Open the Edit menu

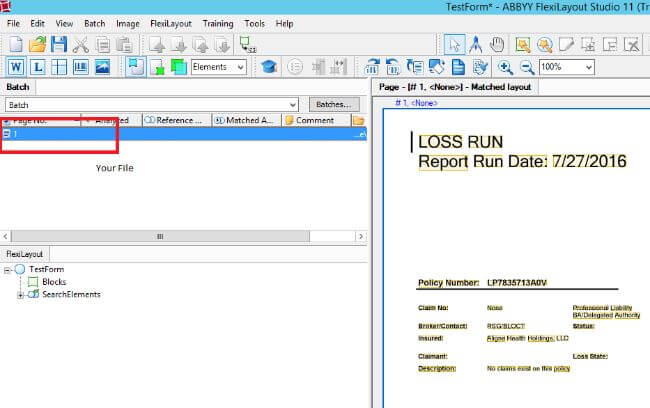click(x=37, y=24)
